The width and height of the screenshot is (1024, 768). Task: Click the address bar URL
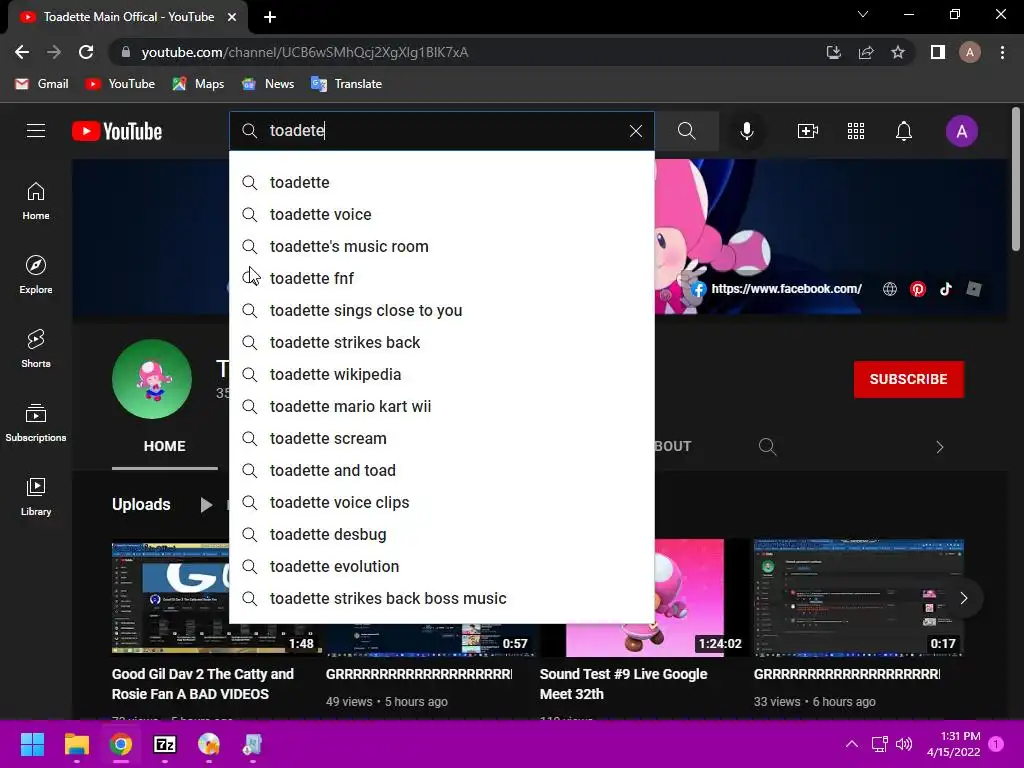tap(304, 52)
